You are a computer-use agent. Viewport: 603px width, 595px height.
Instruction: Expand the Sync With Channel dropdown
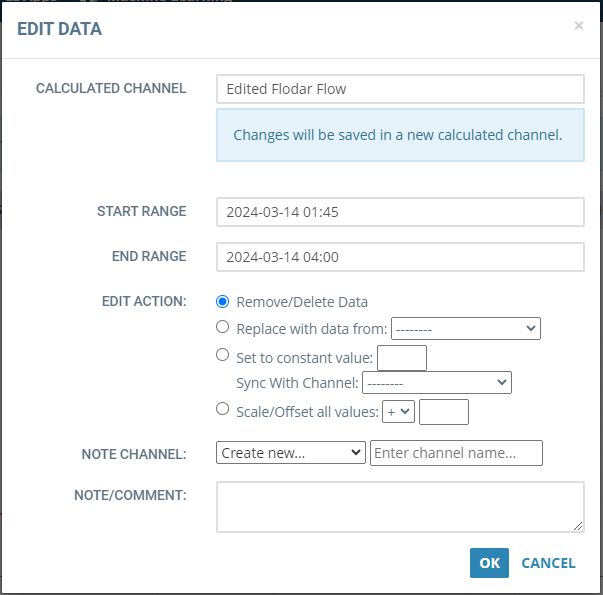click(437, 382)
